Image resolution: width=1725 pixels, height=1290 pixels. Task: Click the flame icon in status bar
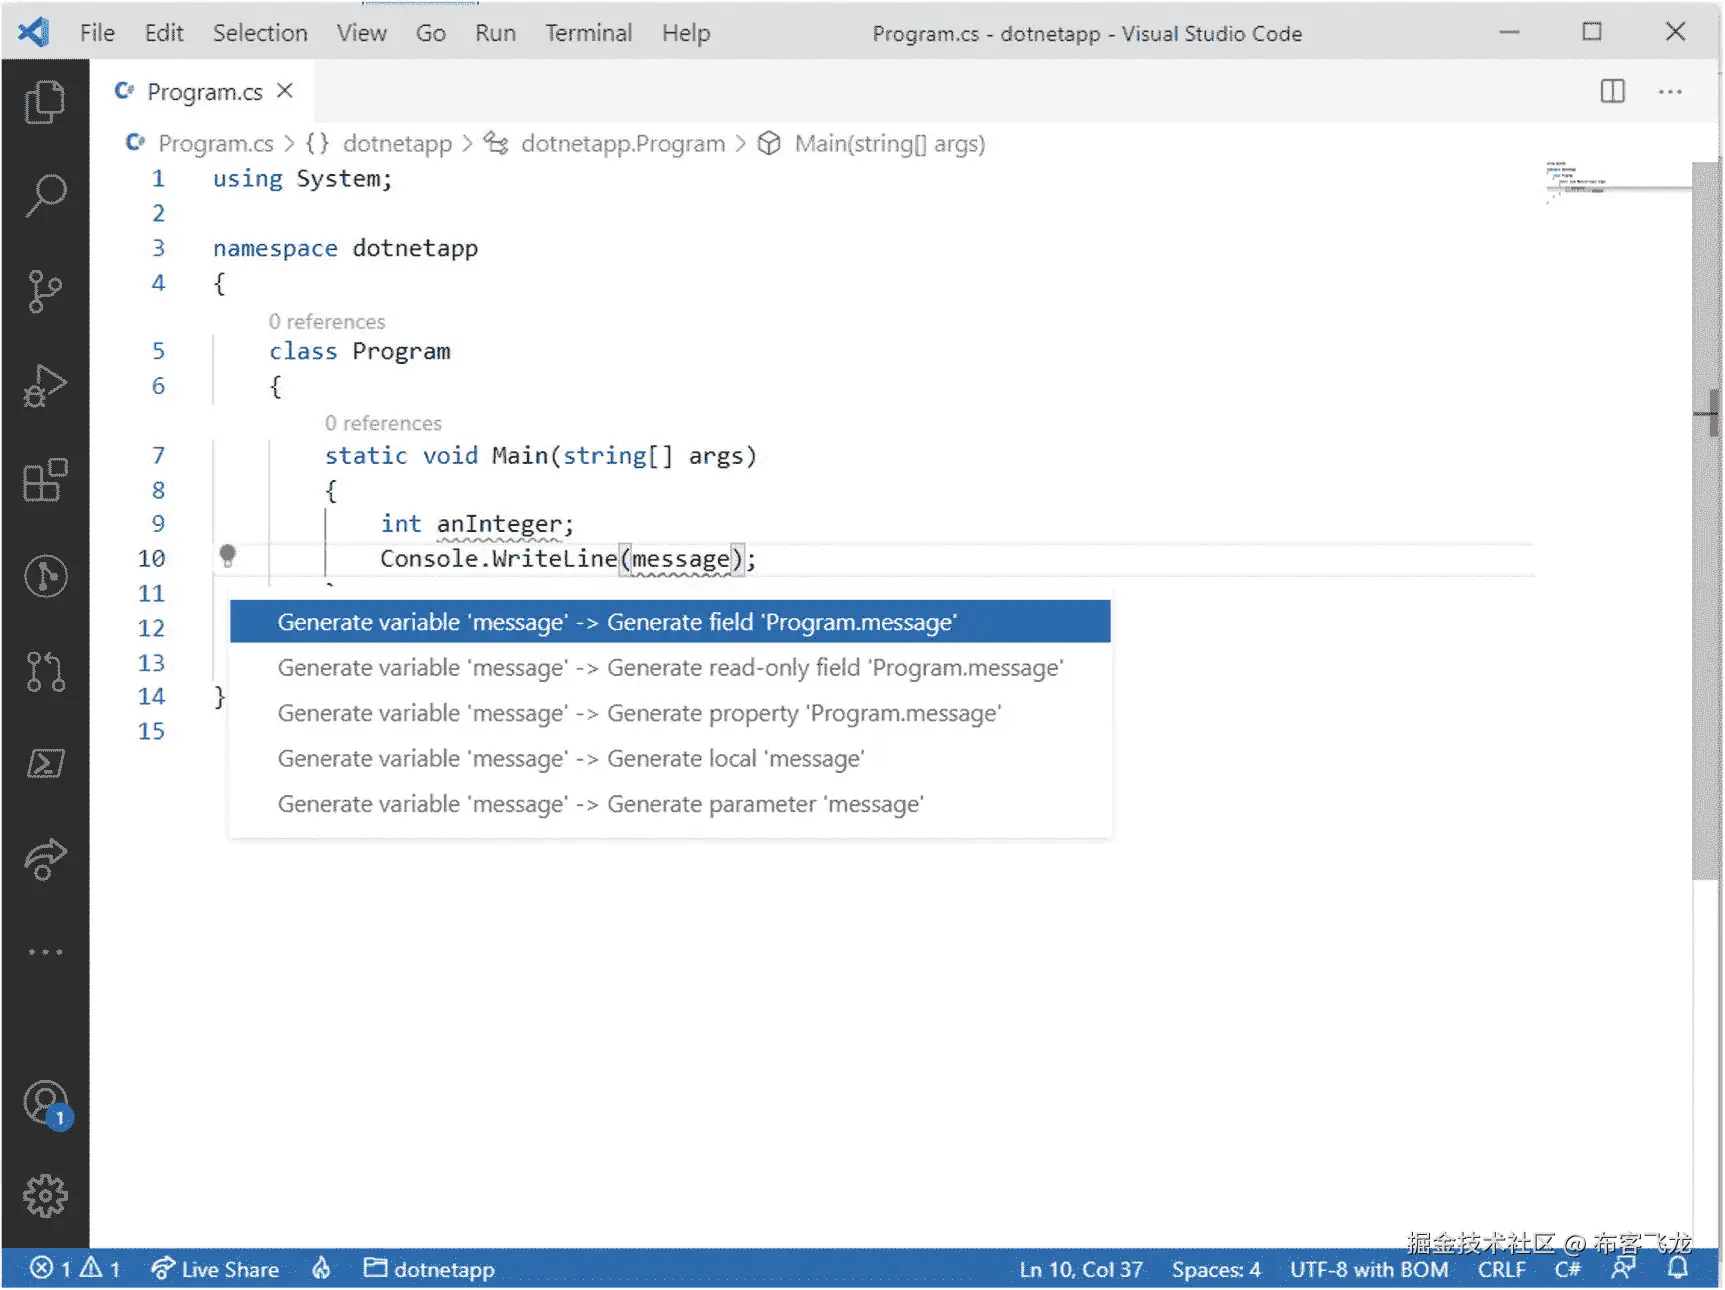(x=321, y=1269)
